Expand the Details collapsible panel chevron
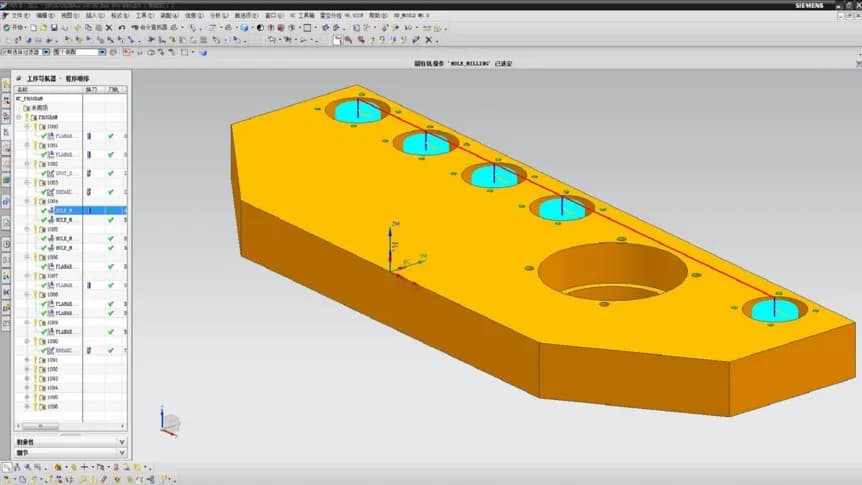 tap(122, 453)
